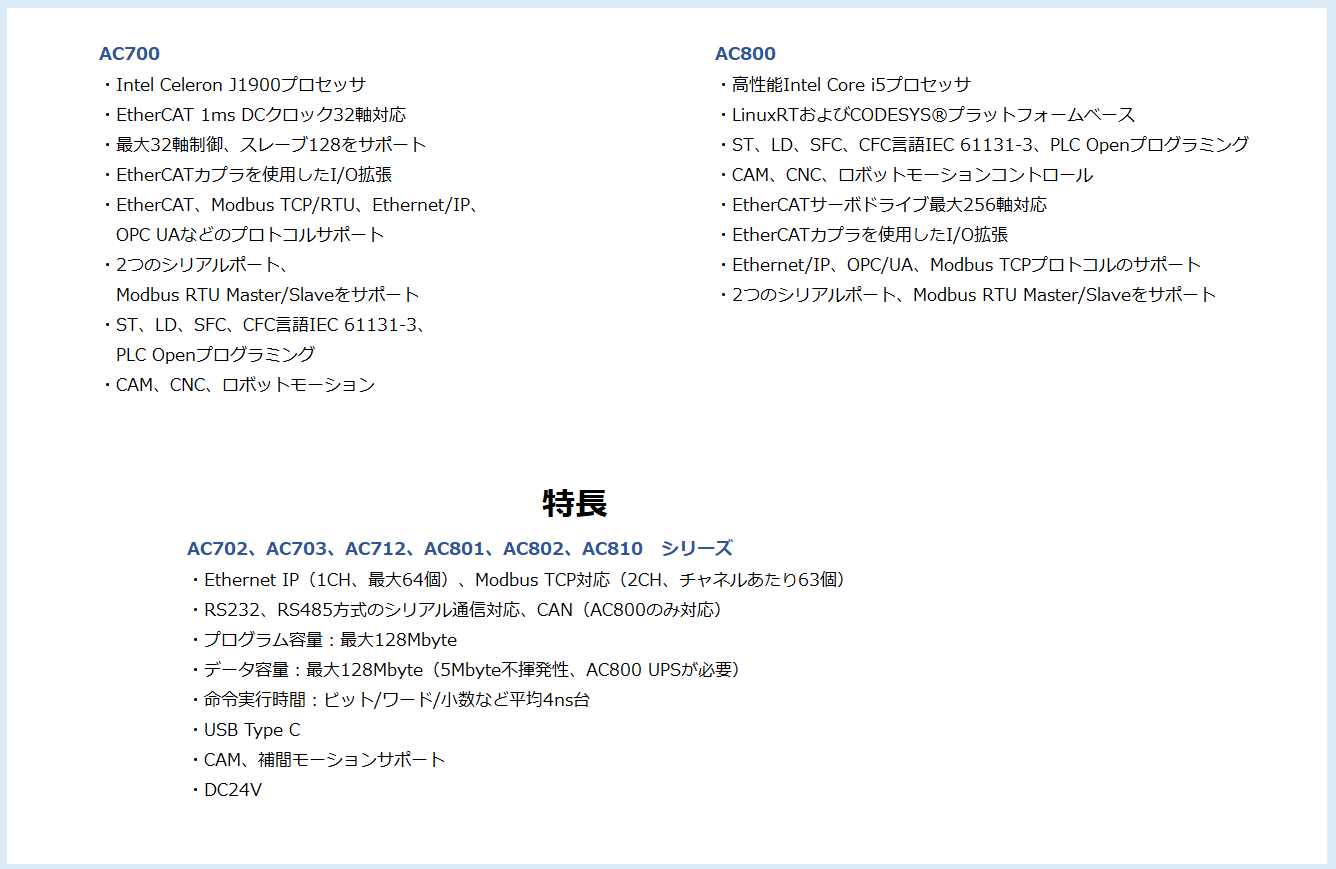
Task: Click the CAM、CNC、ロボットモーション line under AC700
Action: 238,385
